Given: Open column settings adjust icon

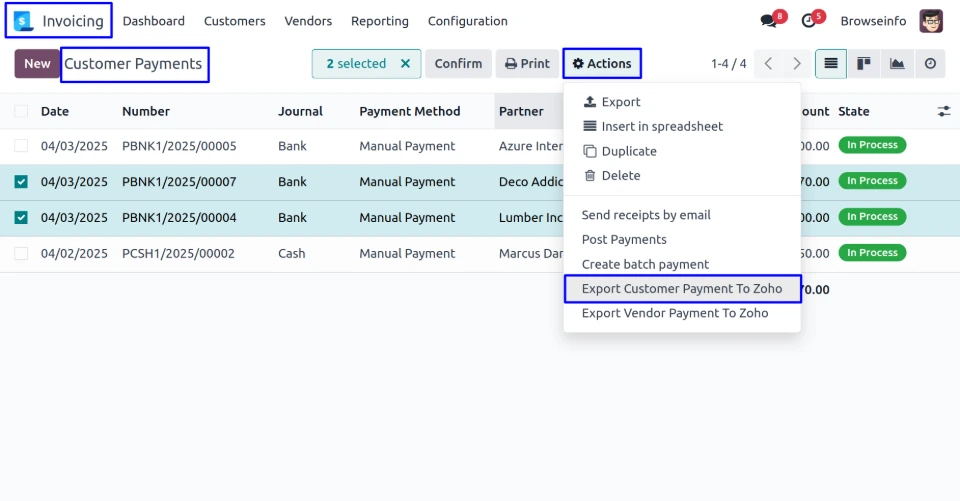Looking at the screenshot, I should point(943,111).
